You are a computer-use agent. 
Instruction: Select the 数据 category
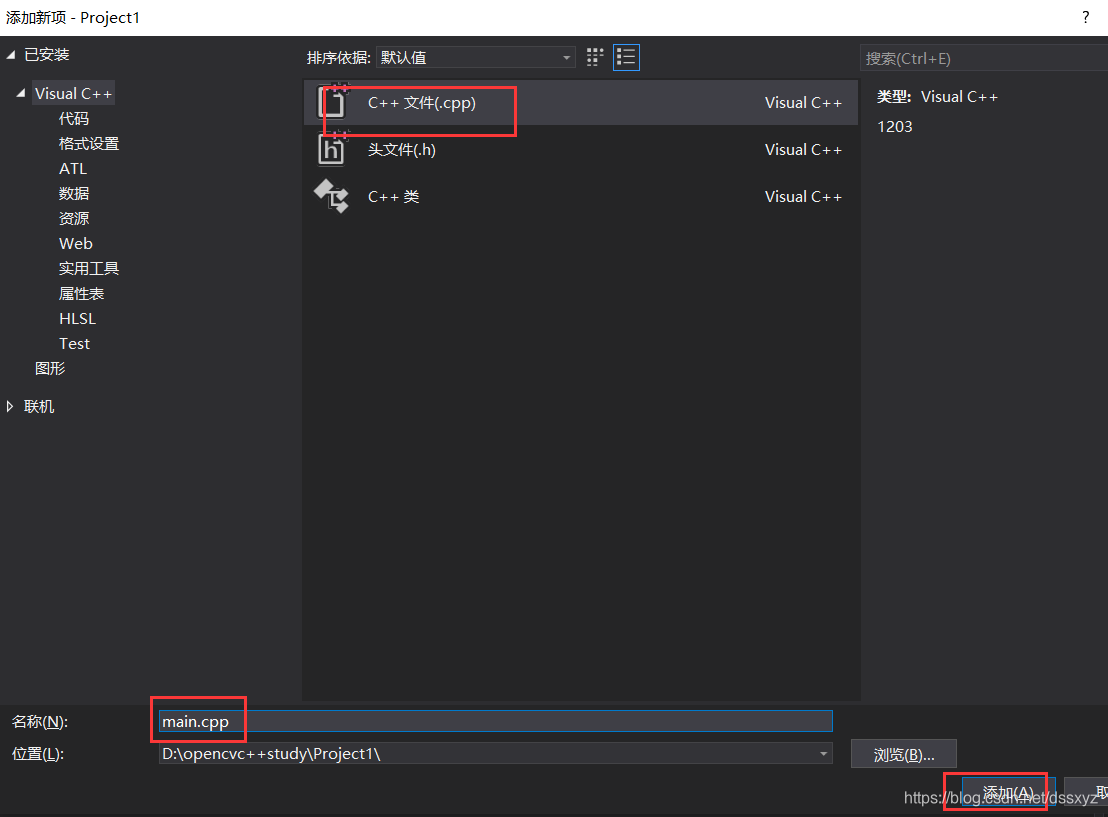(x=73, y=193)
